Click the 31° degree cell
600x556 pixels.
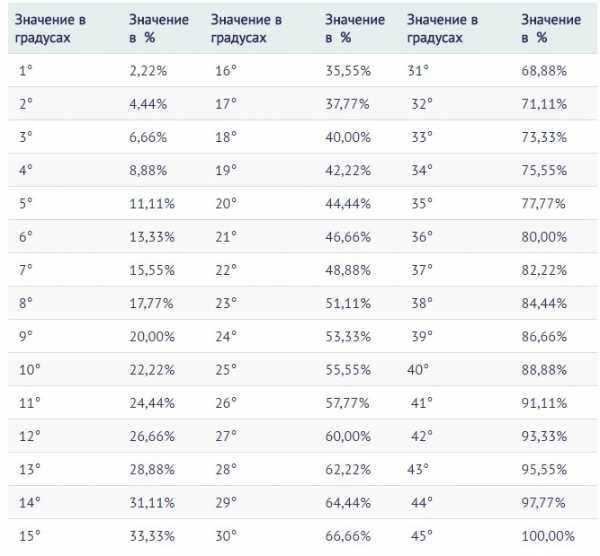click(x=418, y=70)
